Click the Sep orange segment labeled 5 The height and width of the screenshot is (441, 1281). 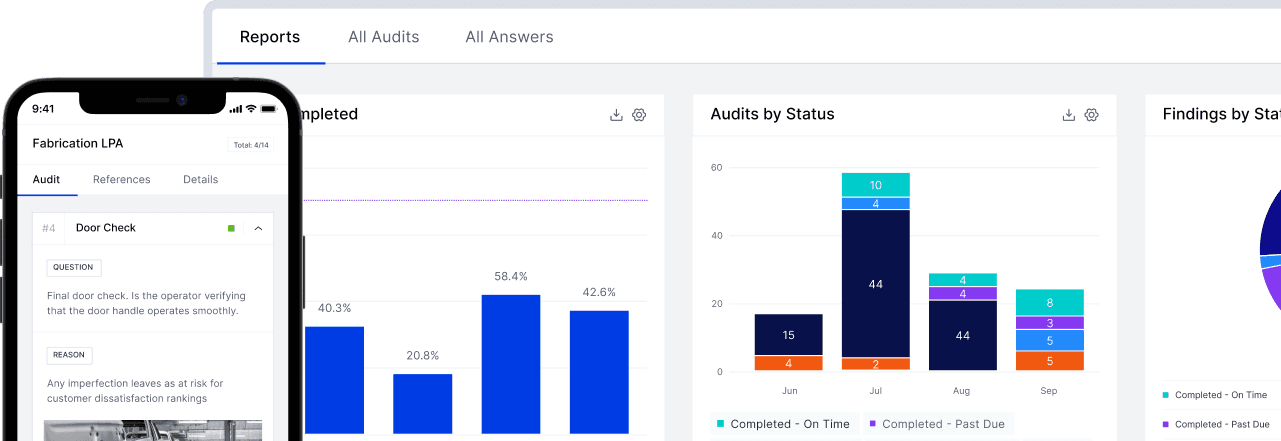coord(1050,361)
